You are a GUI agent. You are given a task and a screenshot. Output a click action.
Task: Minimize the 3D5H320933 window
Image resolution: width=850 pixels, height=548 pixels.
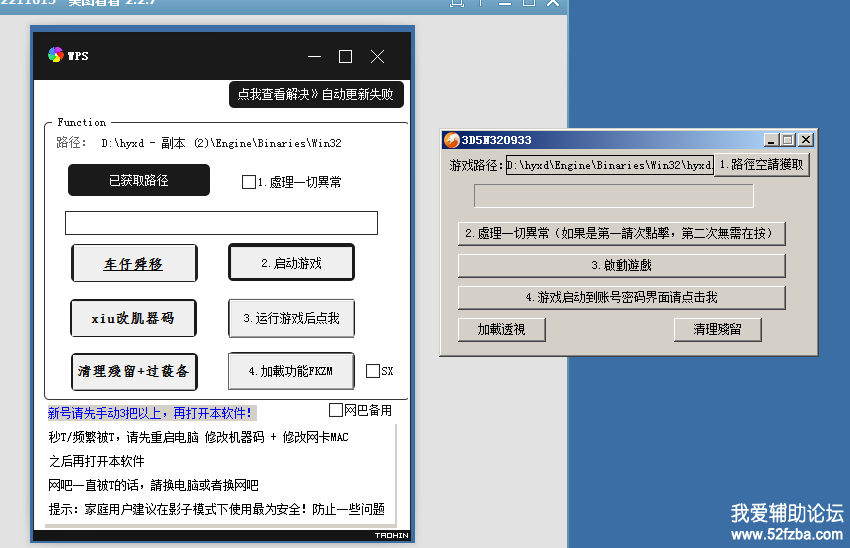click(771, 140)
